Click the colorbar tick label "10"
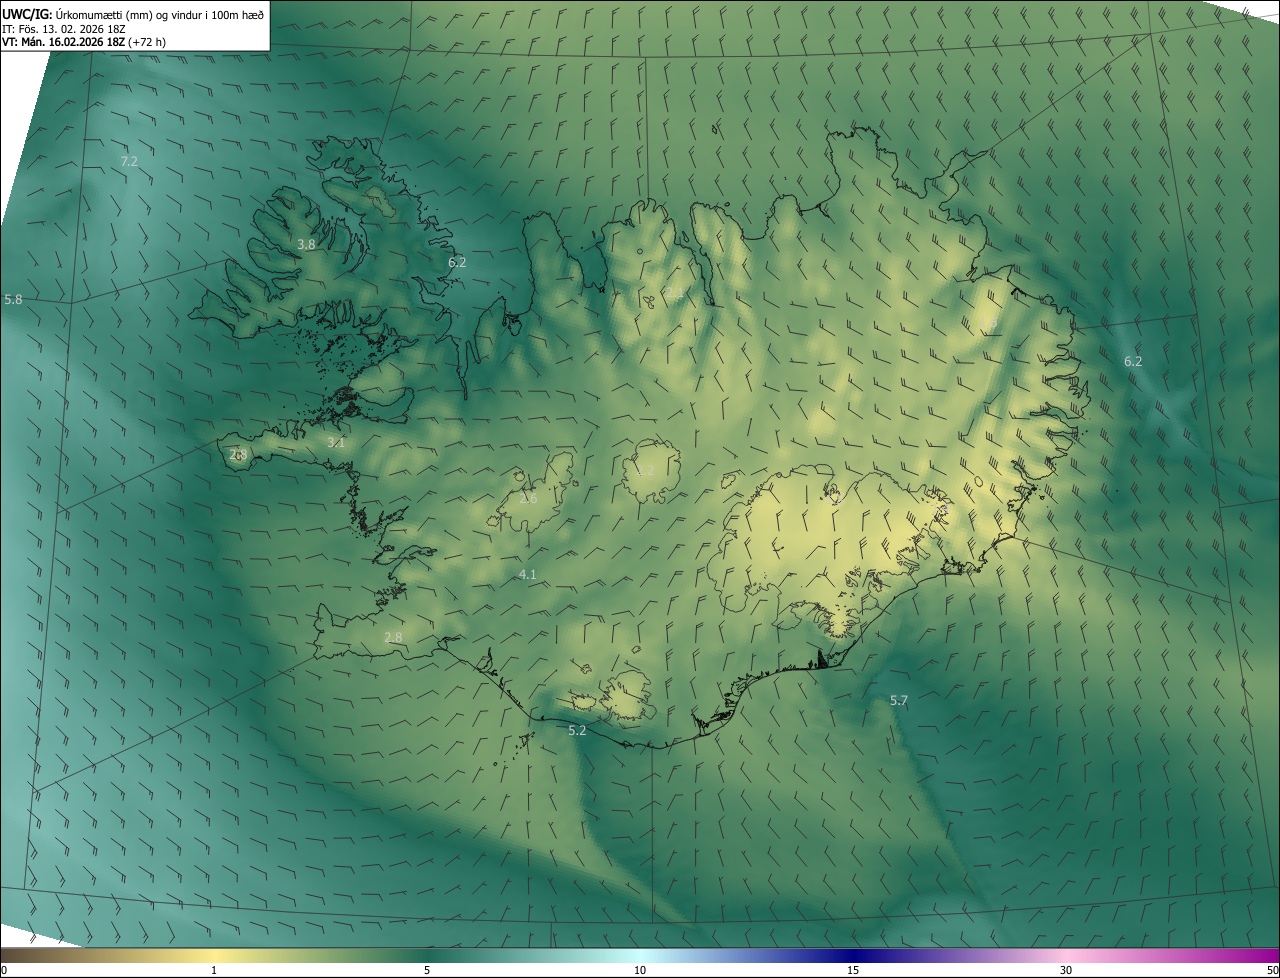This screenshot has width=1280, height=978. [x=640, y=970]
